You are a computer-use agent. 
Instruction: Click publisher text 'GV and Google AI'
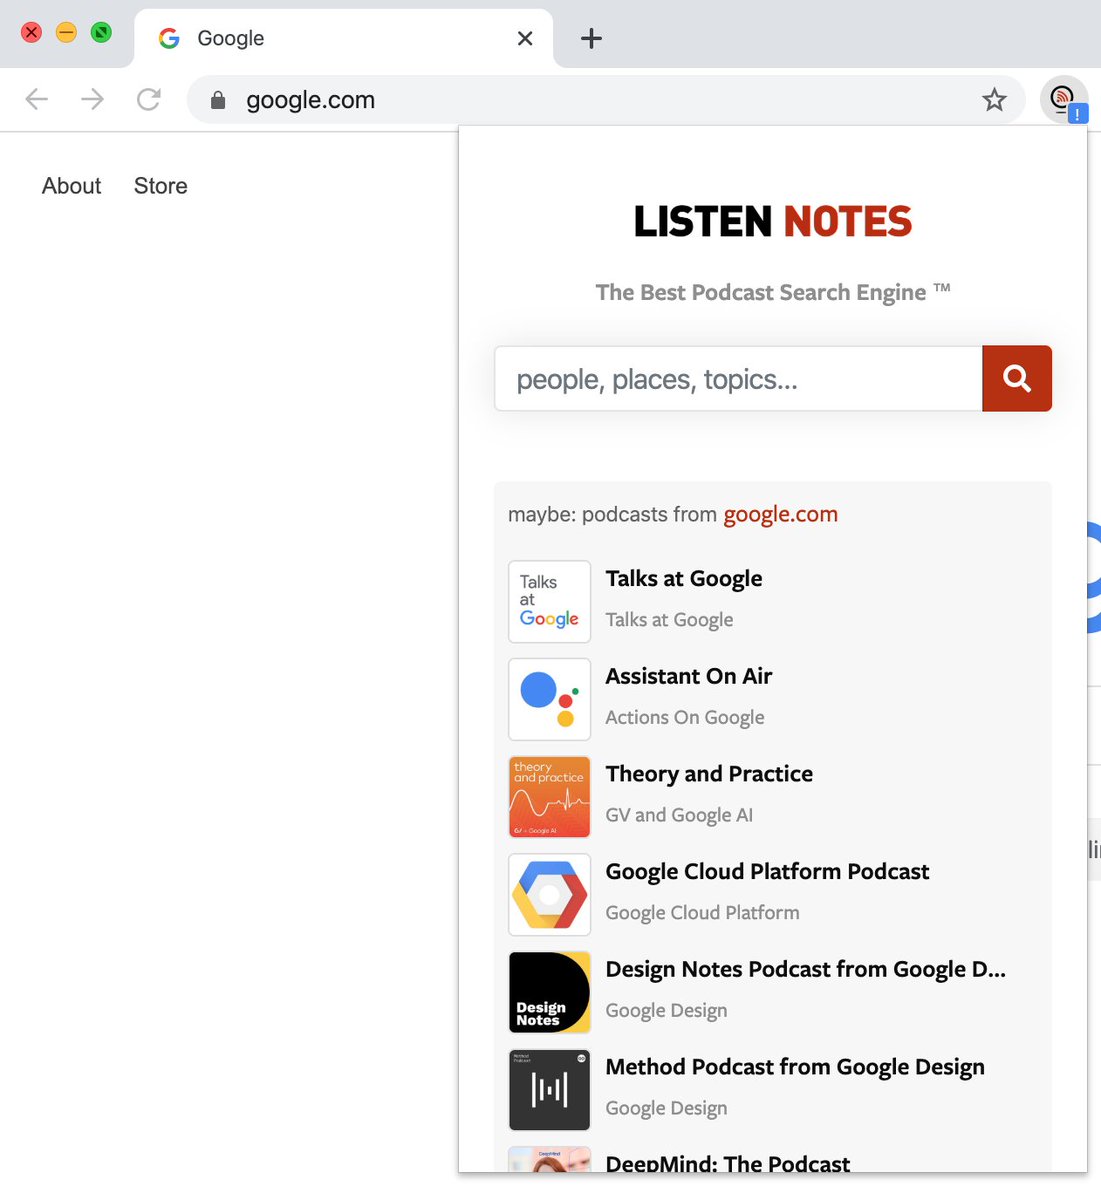[x=679, y=815]
